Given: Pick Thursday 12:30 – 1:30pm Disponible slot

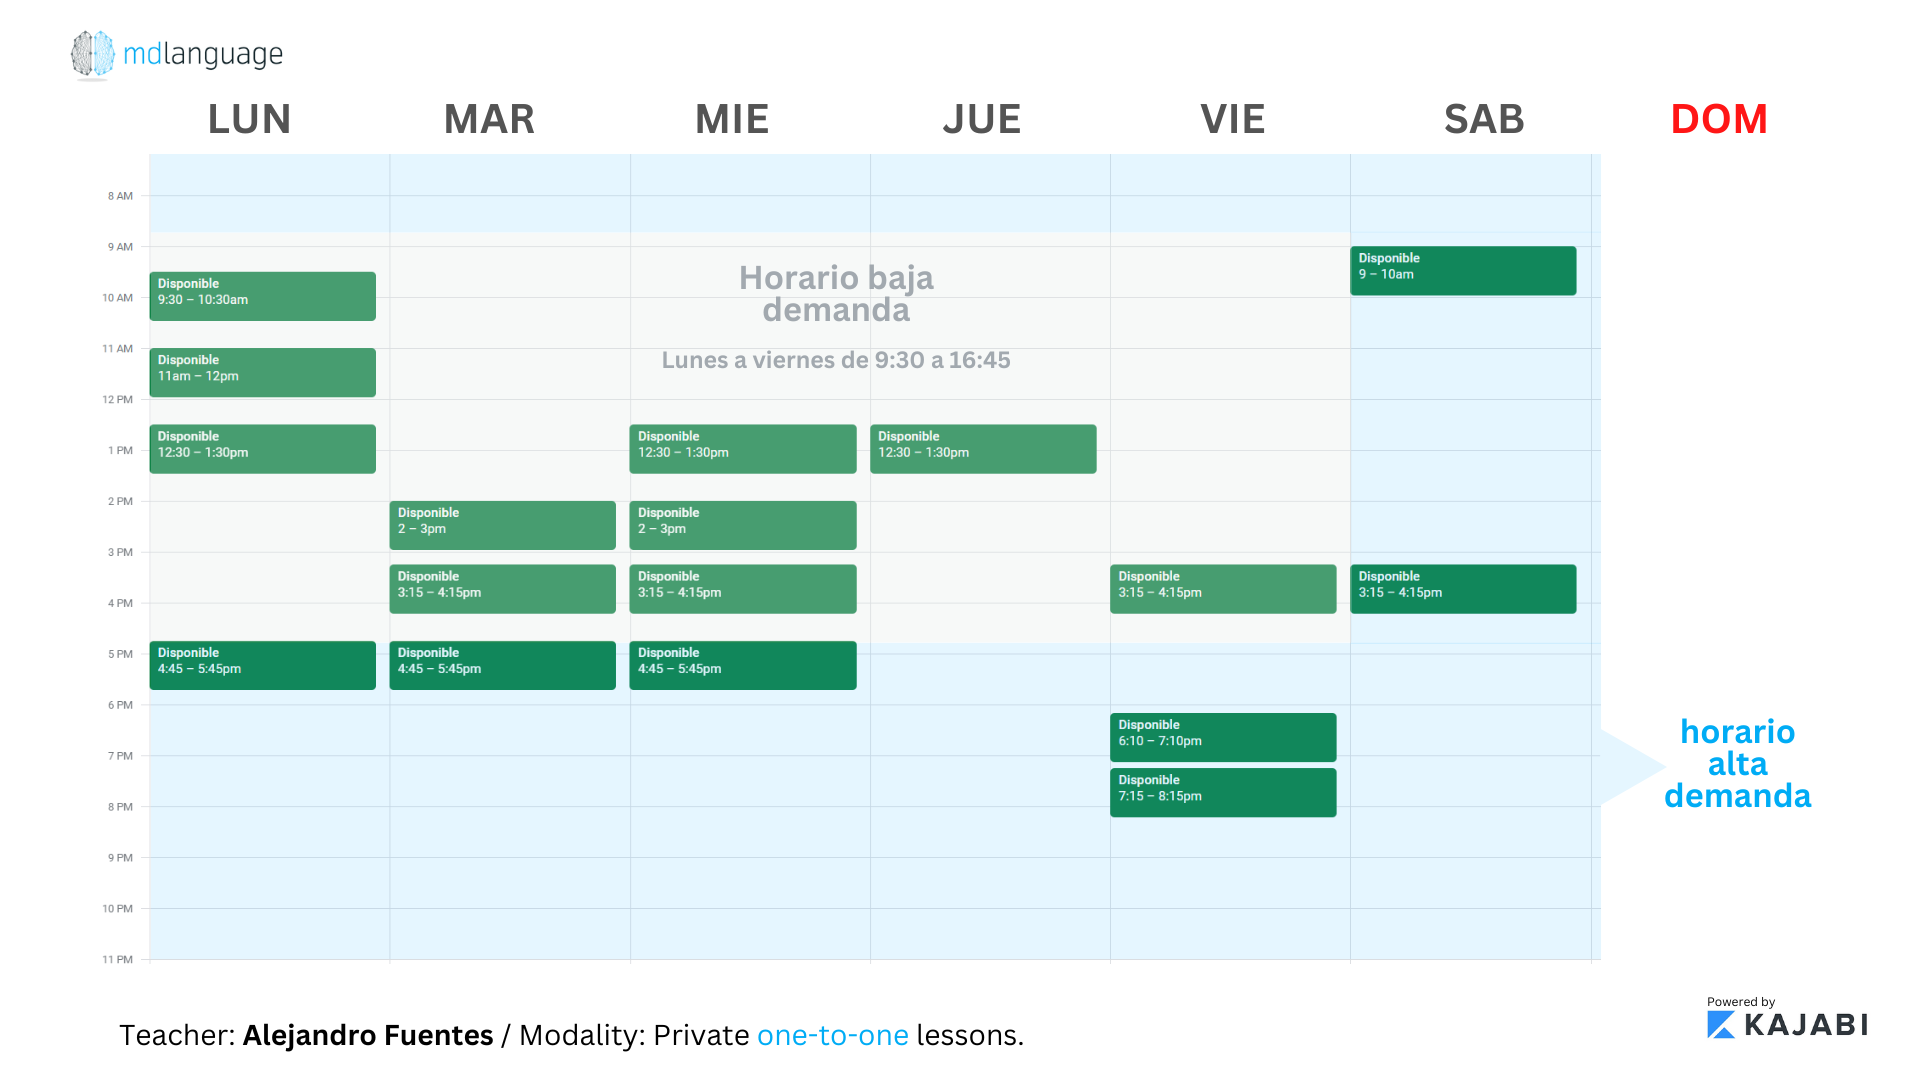Looking at the screenshot, I should (983, 449).
